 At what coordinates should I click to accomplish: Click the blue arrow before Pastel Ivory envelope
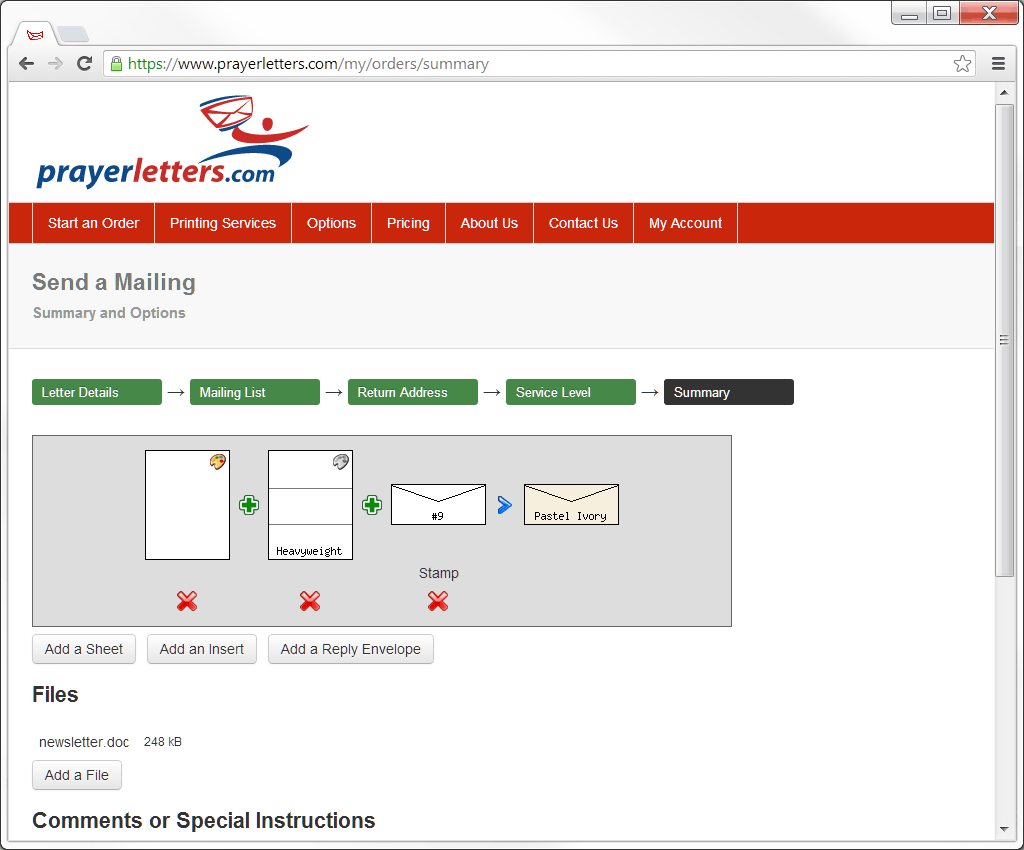[504, 505]
